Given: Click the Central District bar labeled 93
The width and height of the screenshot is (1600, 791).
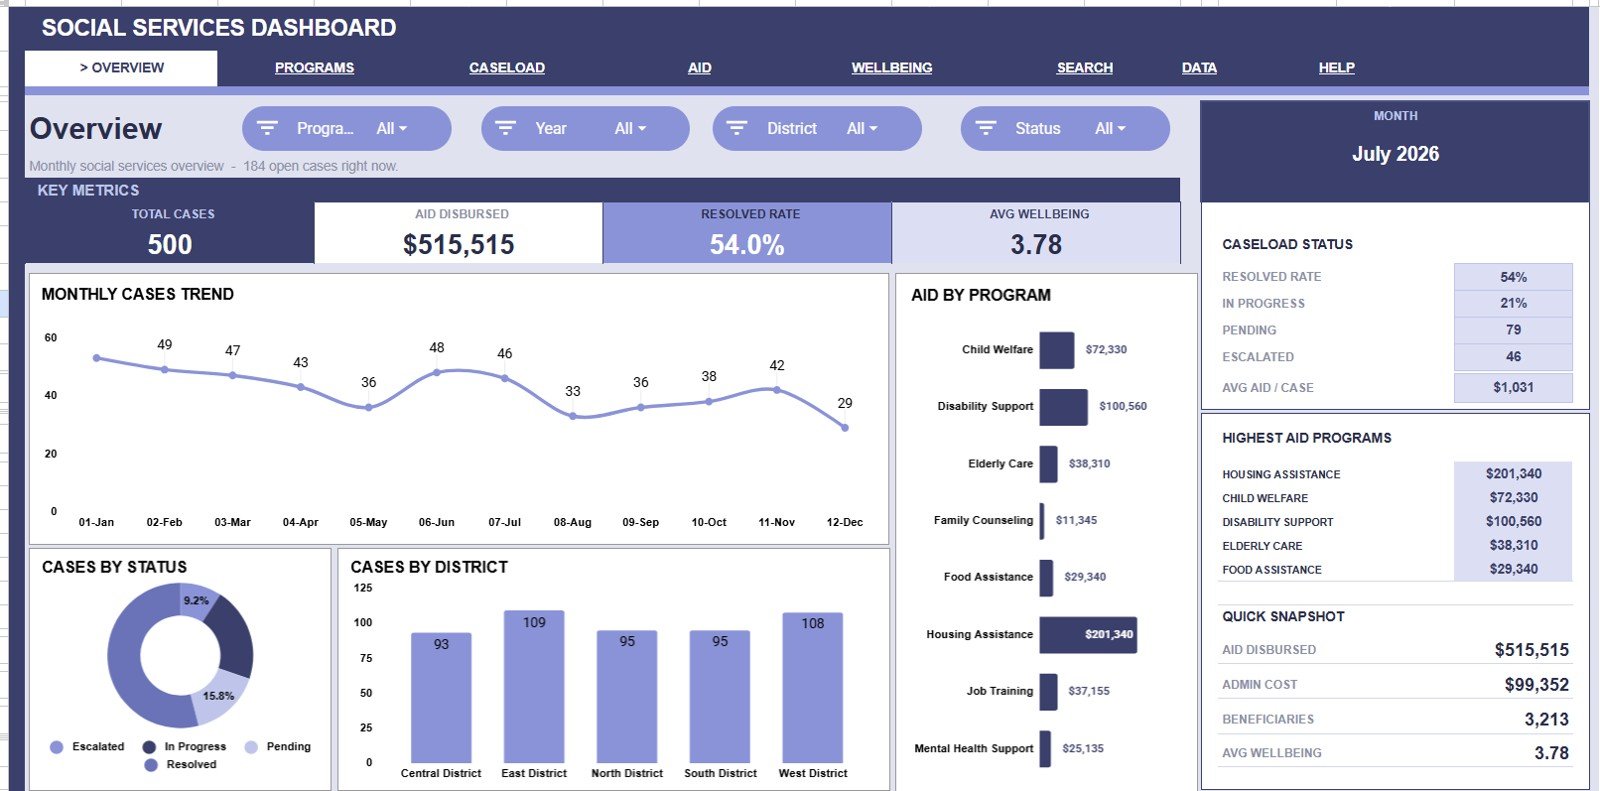Looking at the screenshot, I should tap(441, 698).
